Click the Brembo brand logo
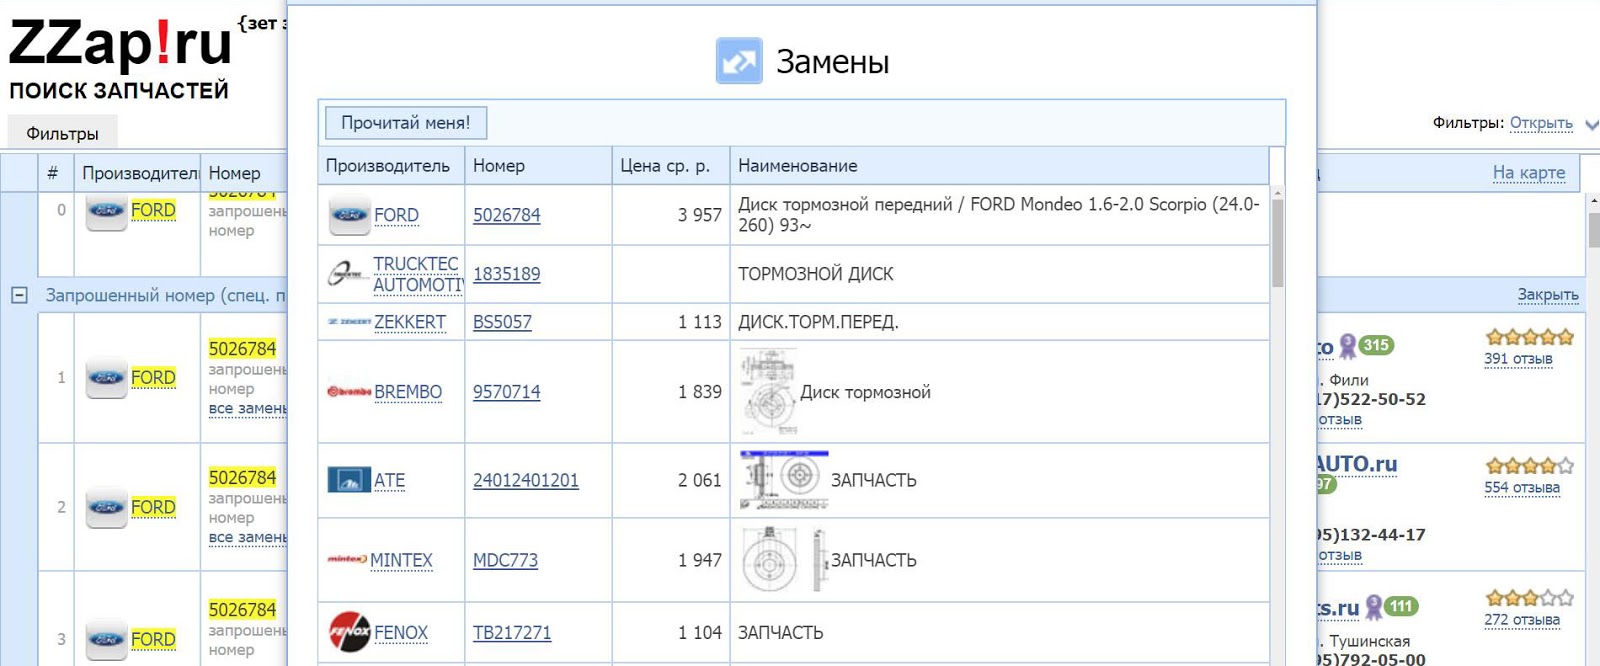Screen dimensions: 1600x666 pyautogui.click(x=349, y=392)
